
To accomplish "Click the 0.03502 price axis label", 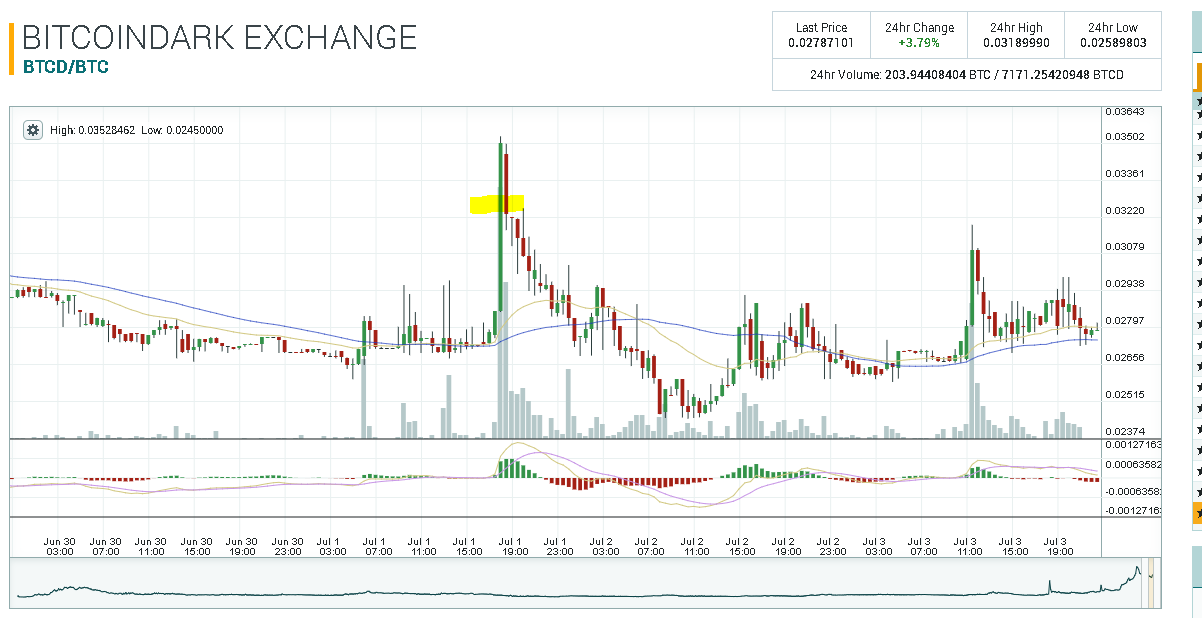I will point(1124,137).
